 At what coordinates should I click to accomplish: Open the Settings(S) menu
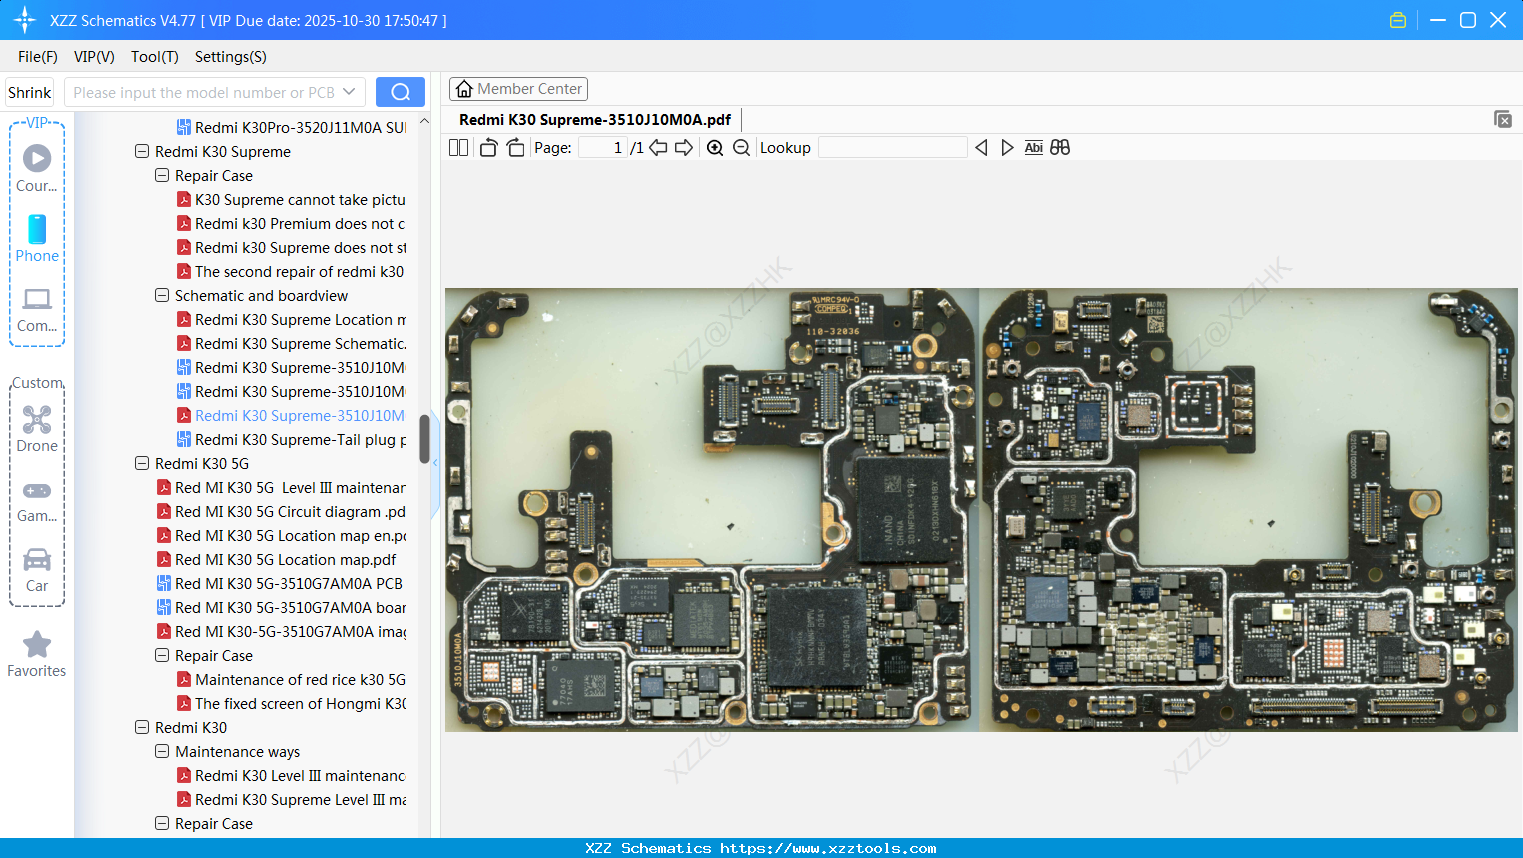(230, 57)
